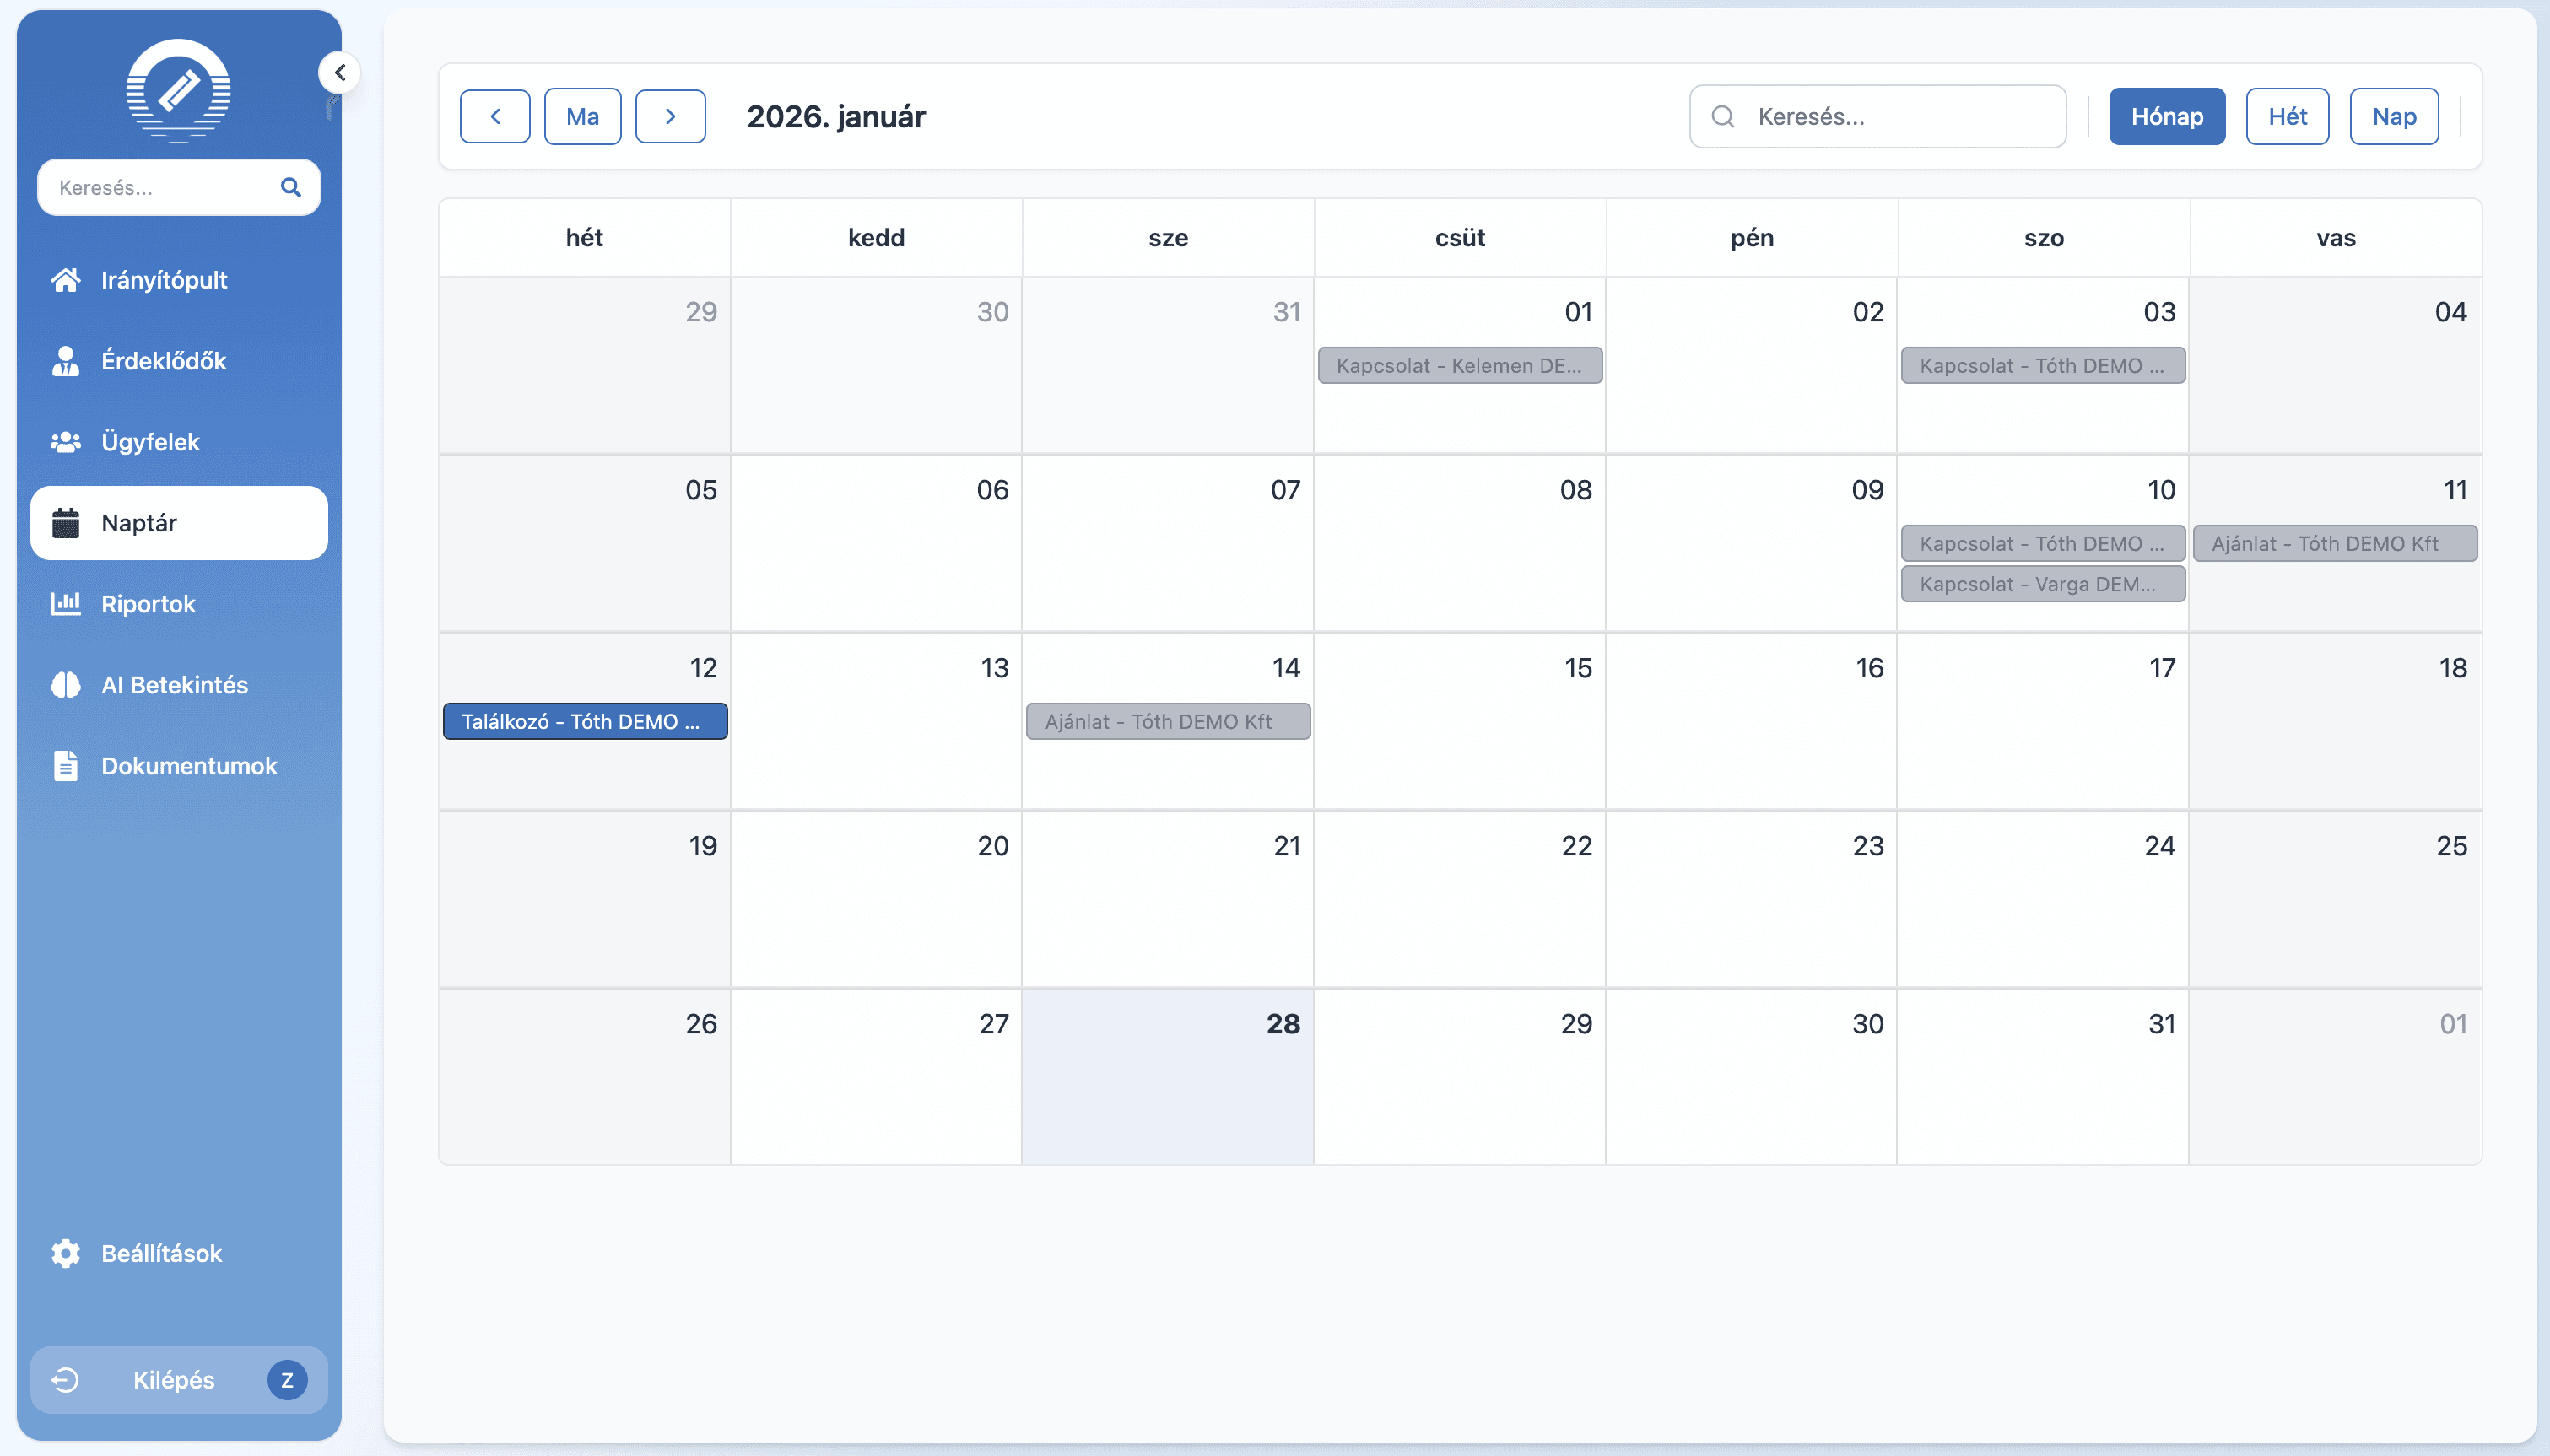Viewport: 2550px width, 1456px height.
Task: Open the Kapcsolat - Varga DEM... event on the 10th
Action: click(2042, 584)
